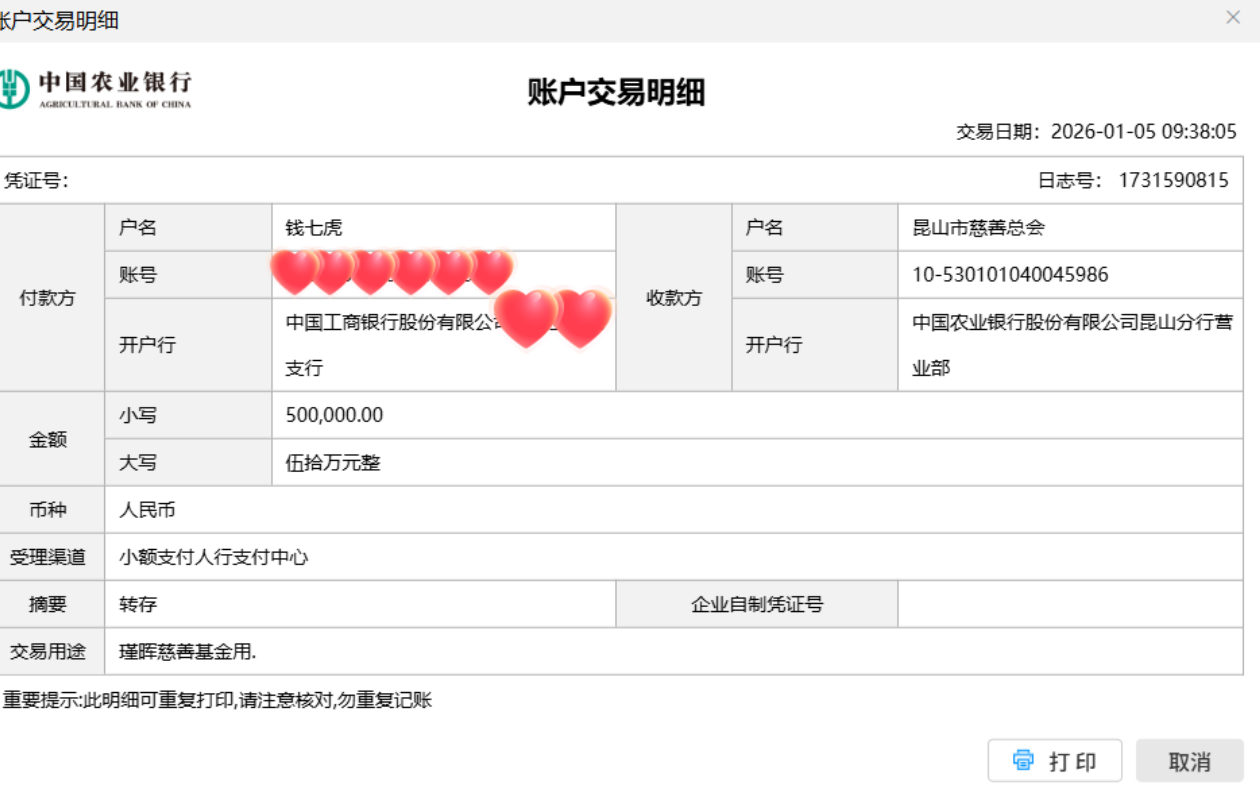Click the heart stickers covering the payer account number
Image resolution: width=1260 pixels, height=788 pixels.
coord(392,272)
